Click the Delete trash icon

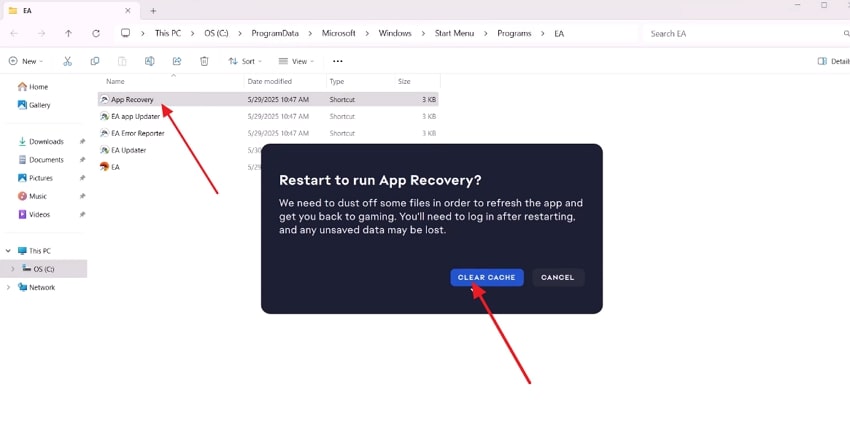pyautogui.click(x=204, y=61)
